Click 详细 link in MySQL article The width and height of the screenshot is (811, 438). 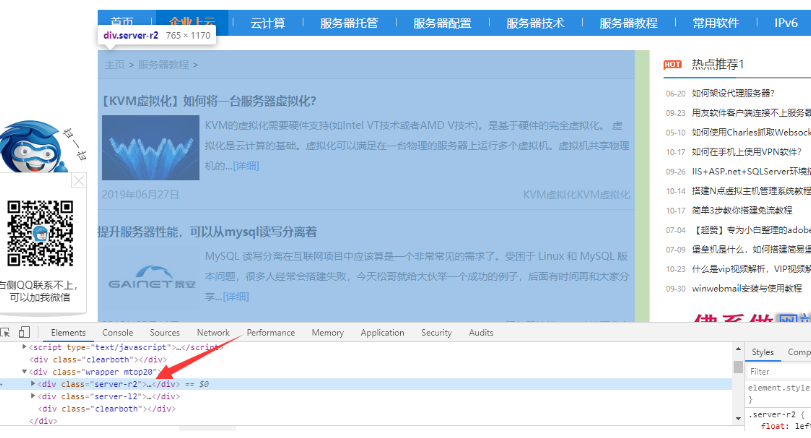click(x=236, y=297)
